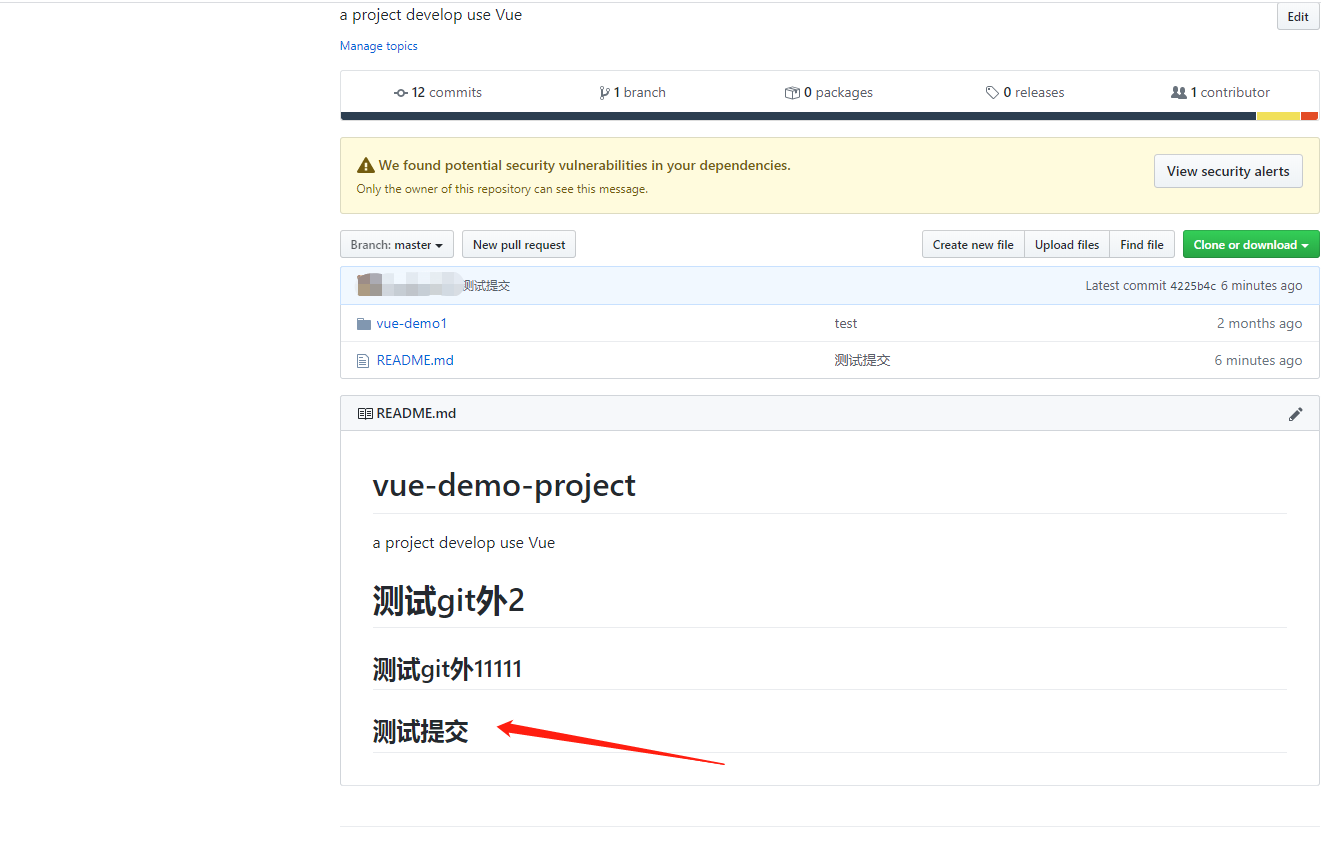Image resolution: width=1321 pixels, height=846 pixels.
Task: Click the warning triangle in the security banner
Action: pyautogui.click(x=366, y=165)
